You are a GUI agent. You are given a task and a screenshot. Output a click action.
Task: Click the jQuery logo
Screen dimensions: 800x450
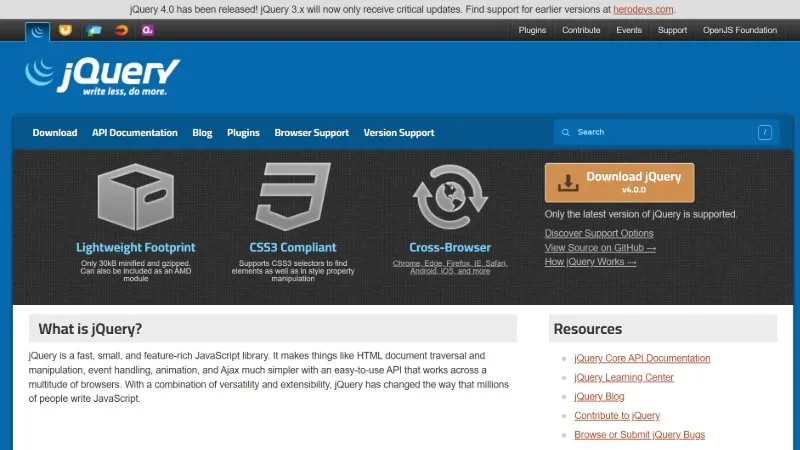point(103,77)
